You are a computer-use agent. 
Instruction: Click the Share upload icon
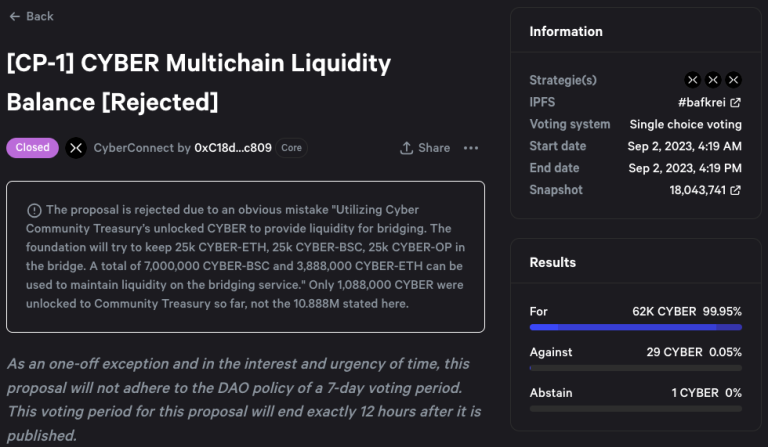click(406, 148)
